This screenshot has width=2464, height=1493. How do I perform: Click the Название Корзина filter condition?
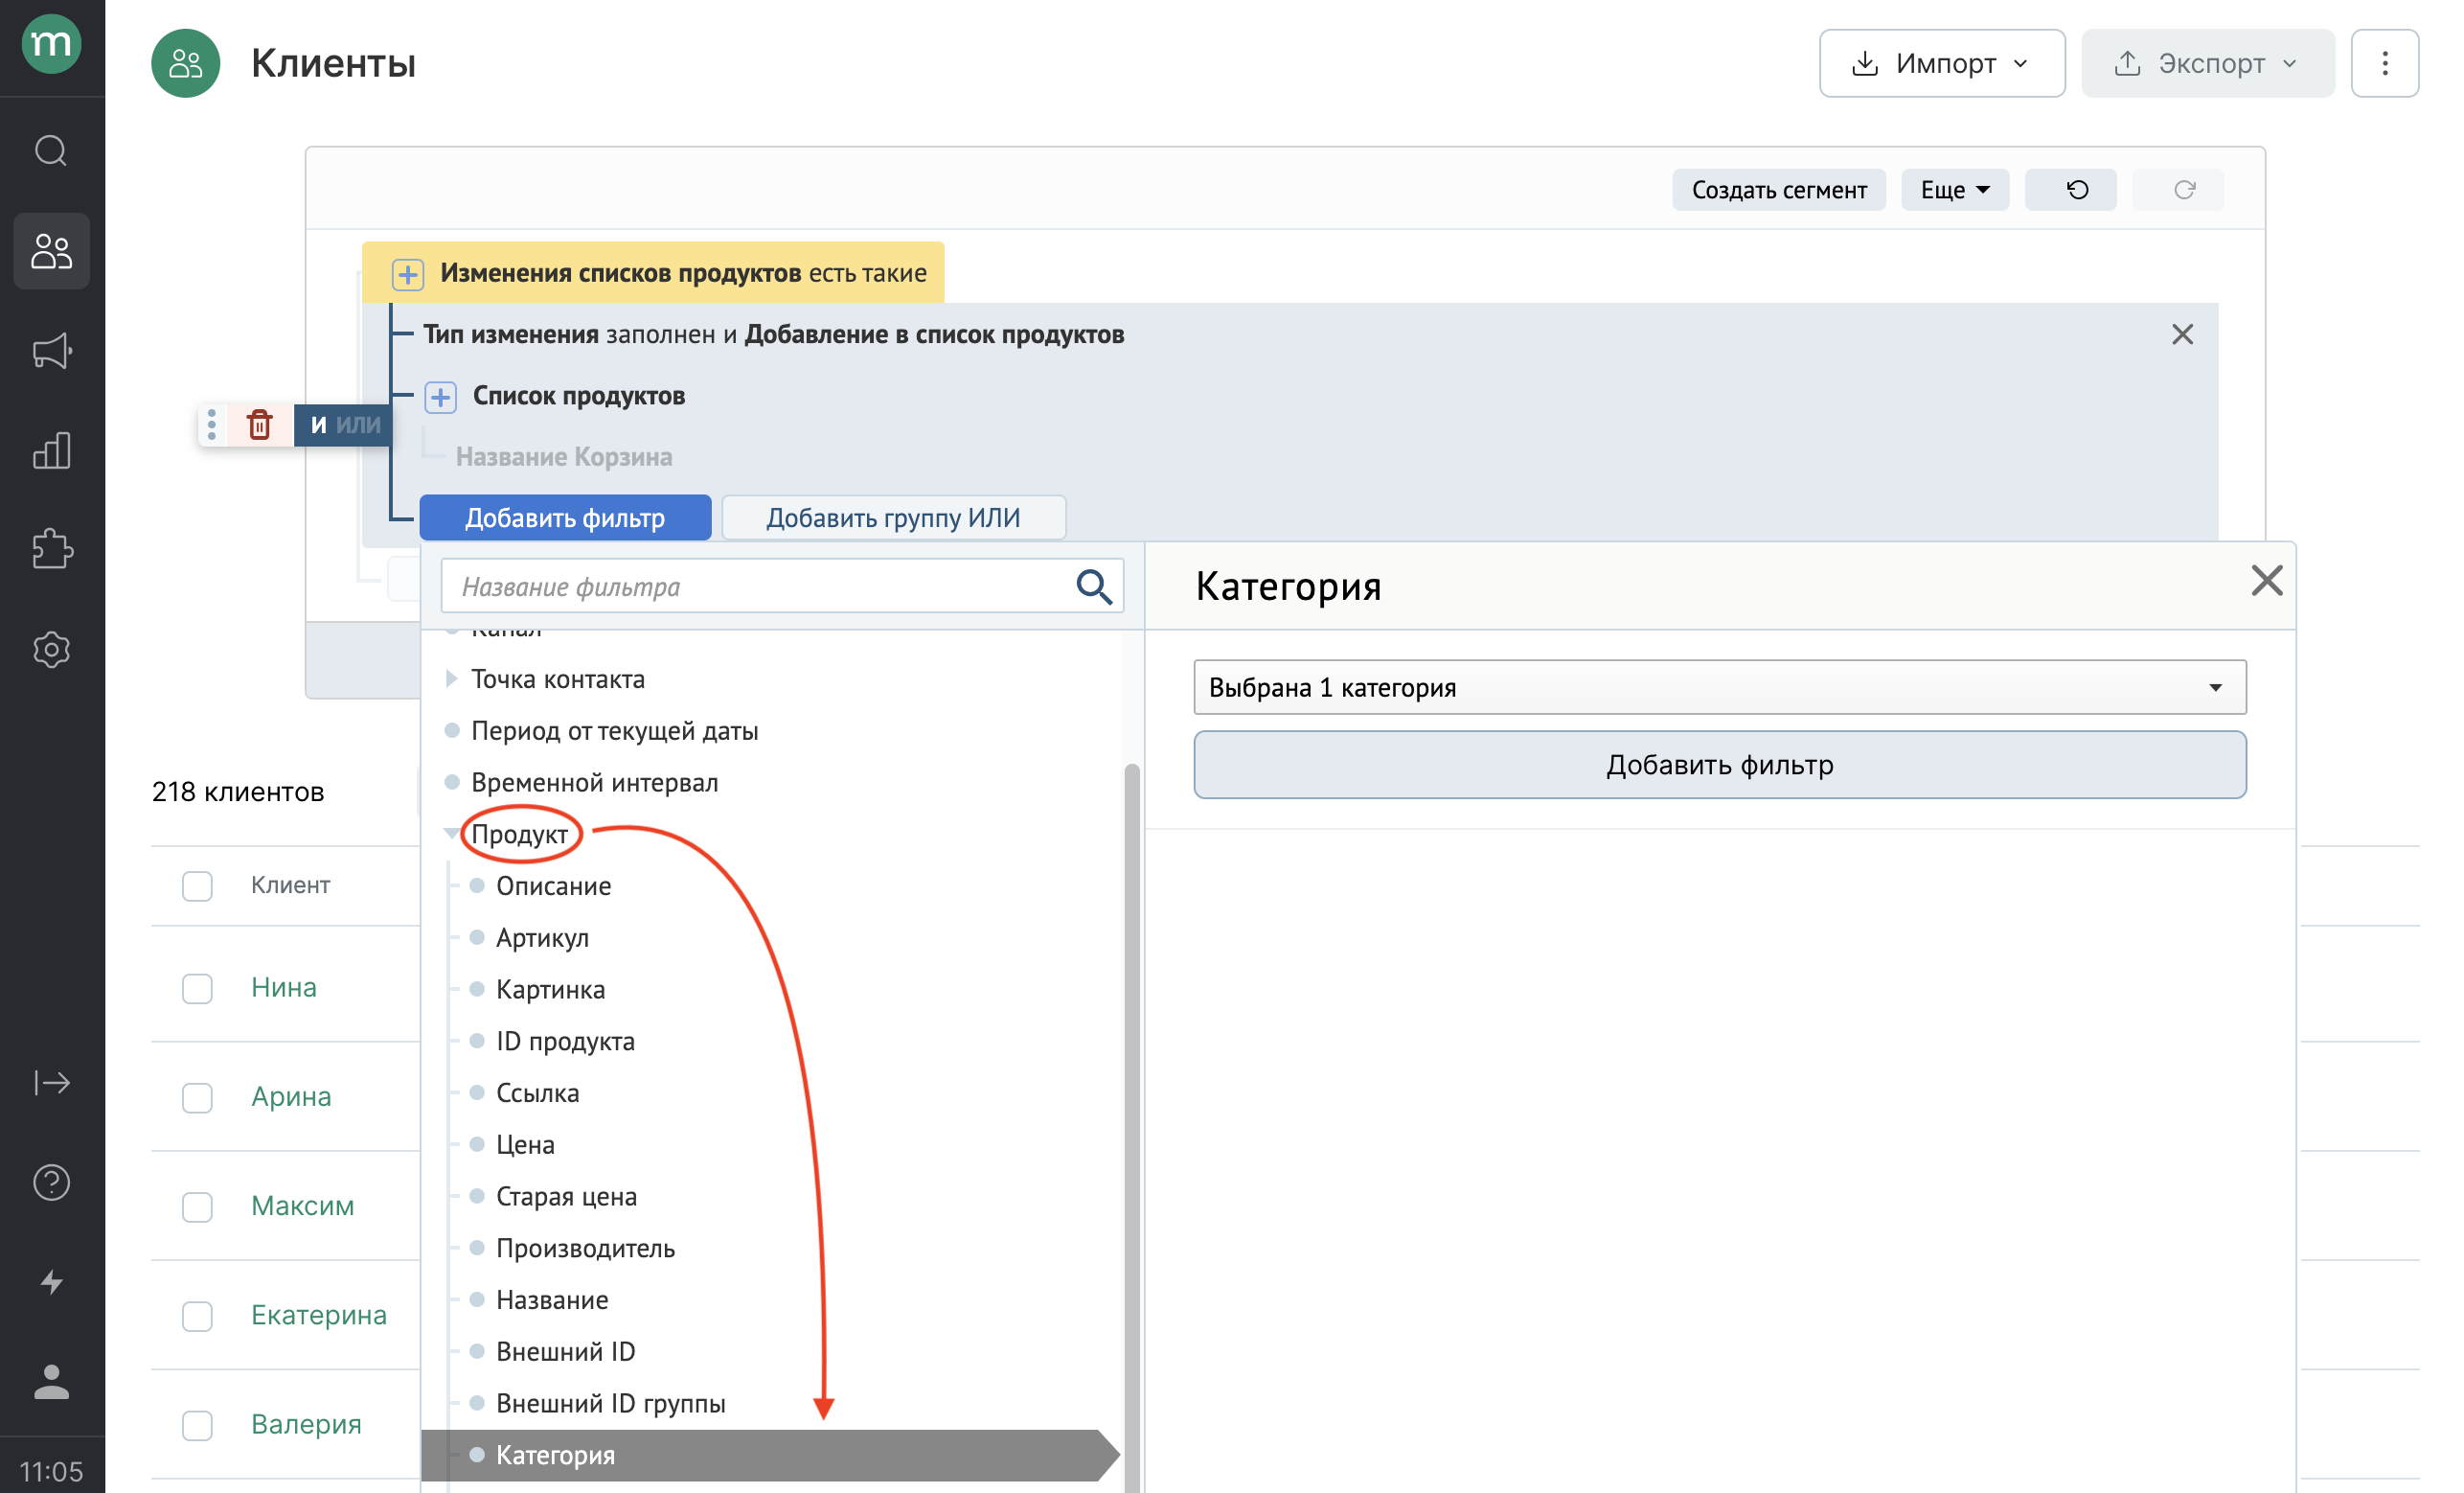564,457
